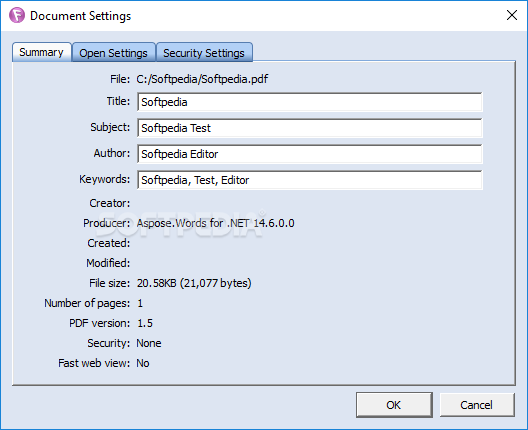Dismiss with the Cancel button

(x=477, y=405)
